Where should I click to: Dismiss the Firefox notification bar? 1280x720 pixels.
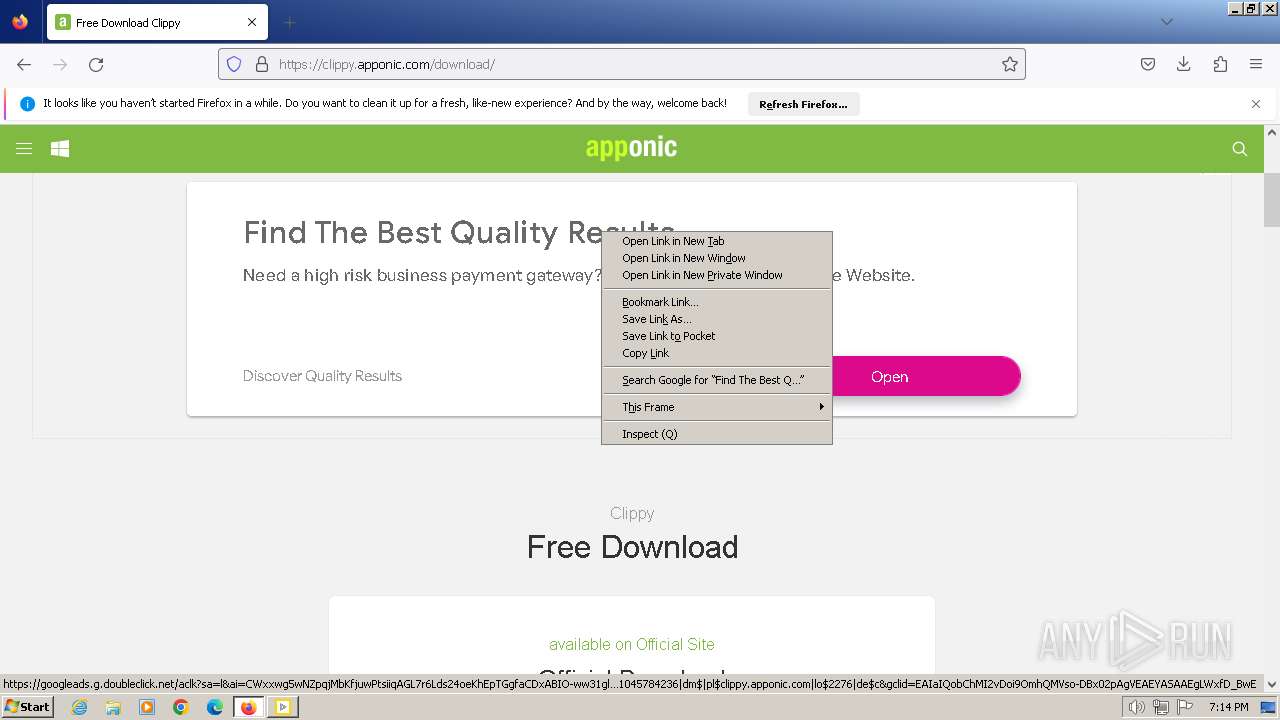point(1256,104)
